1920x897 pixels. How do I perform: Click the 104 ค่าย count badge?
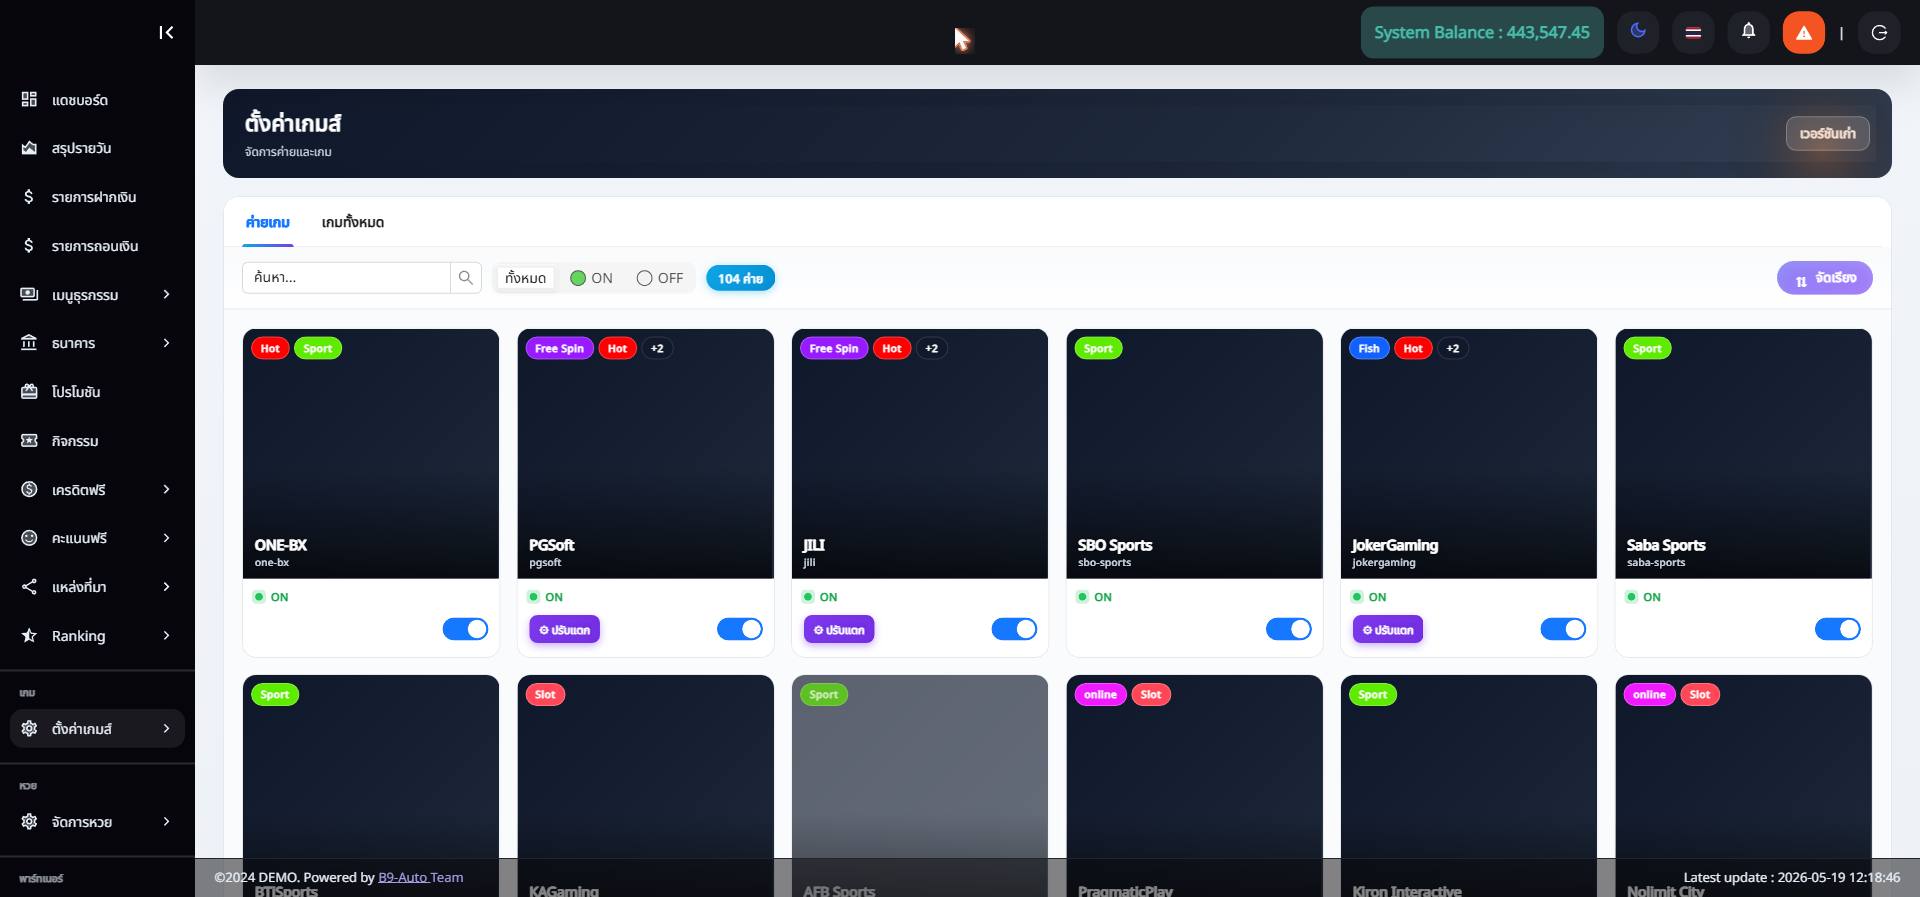(740, 278)
